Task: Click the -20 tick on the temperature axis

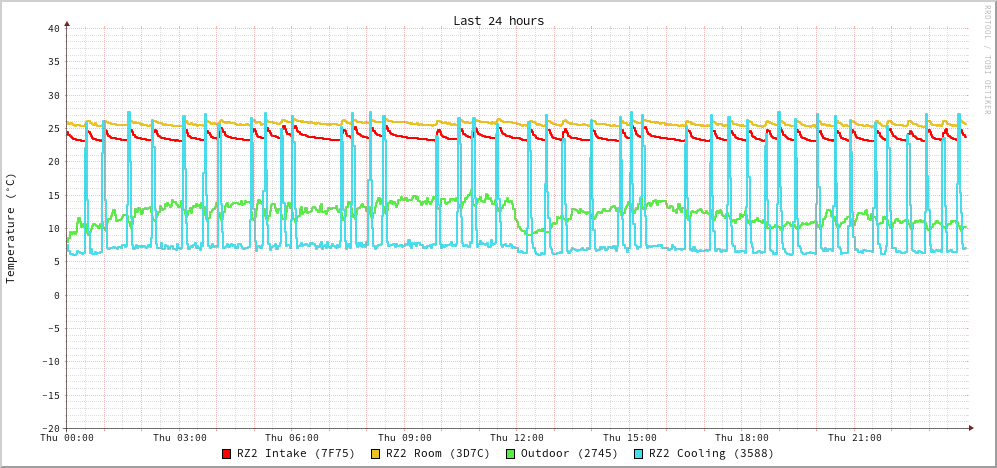Action: (x=50, y=428)
